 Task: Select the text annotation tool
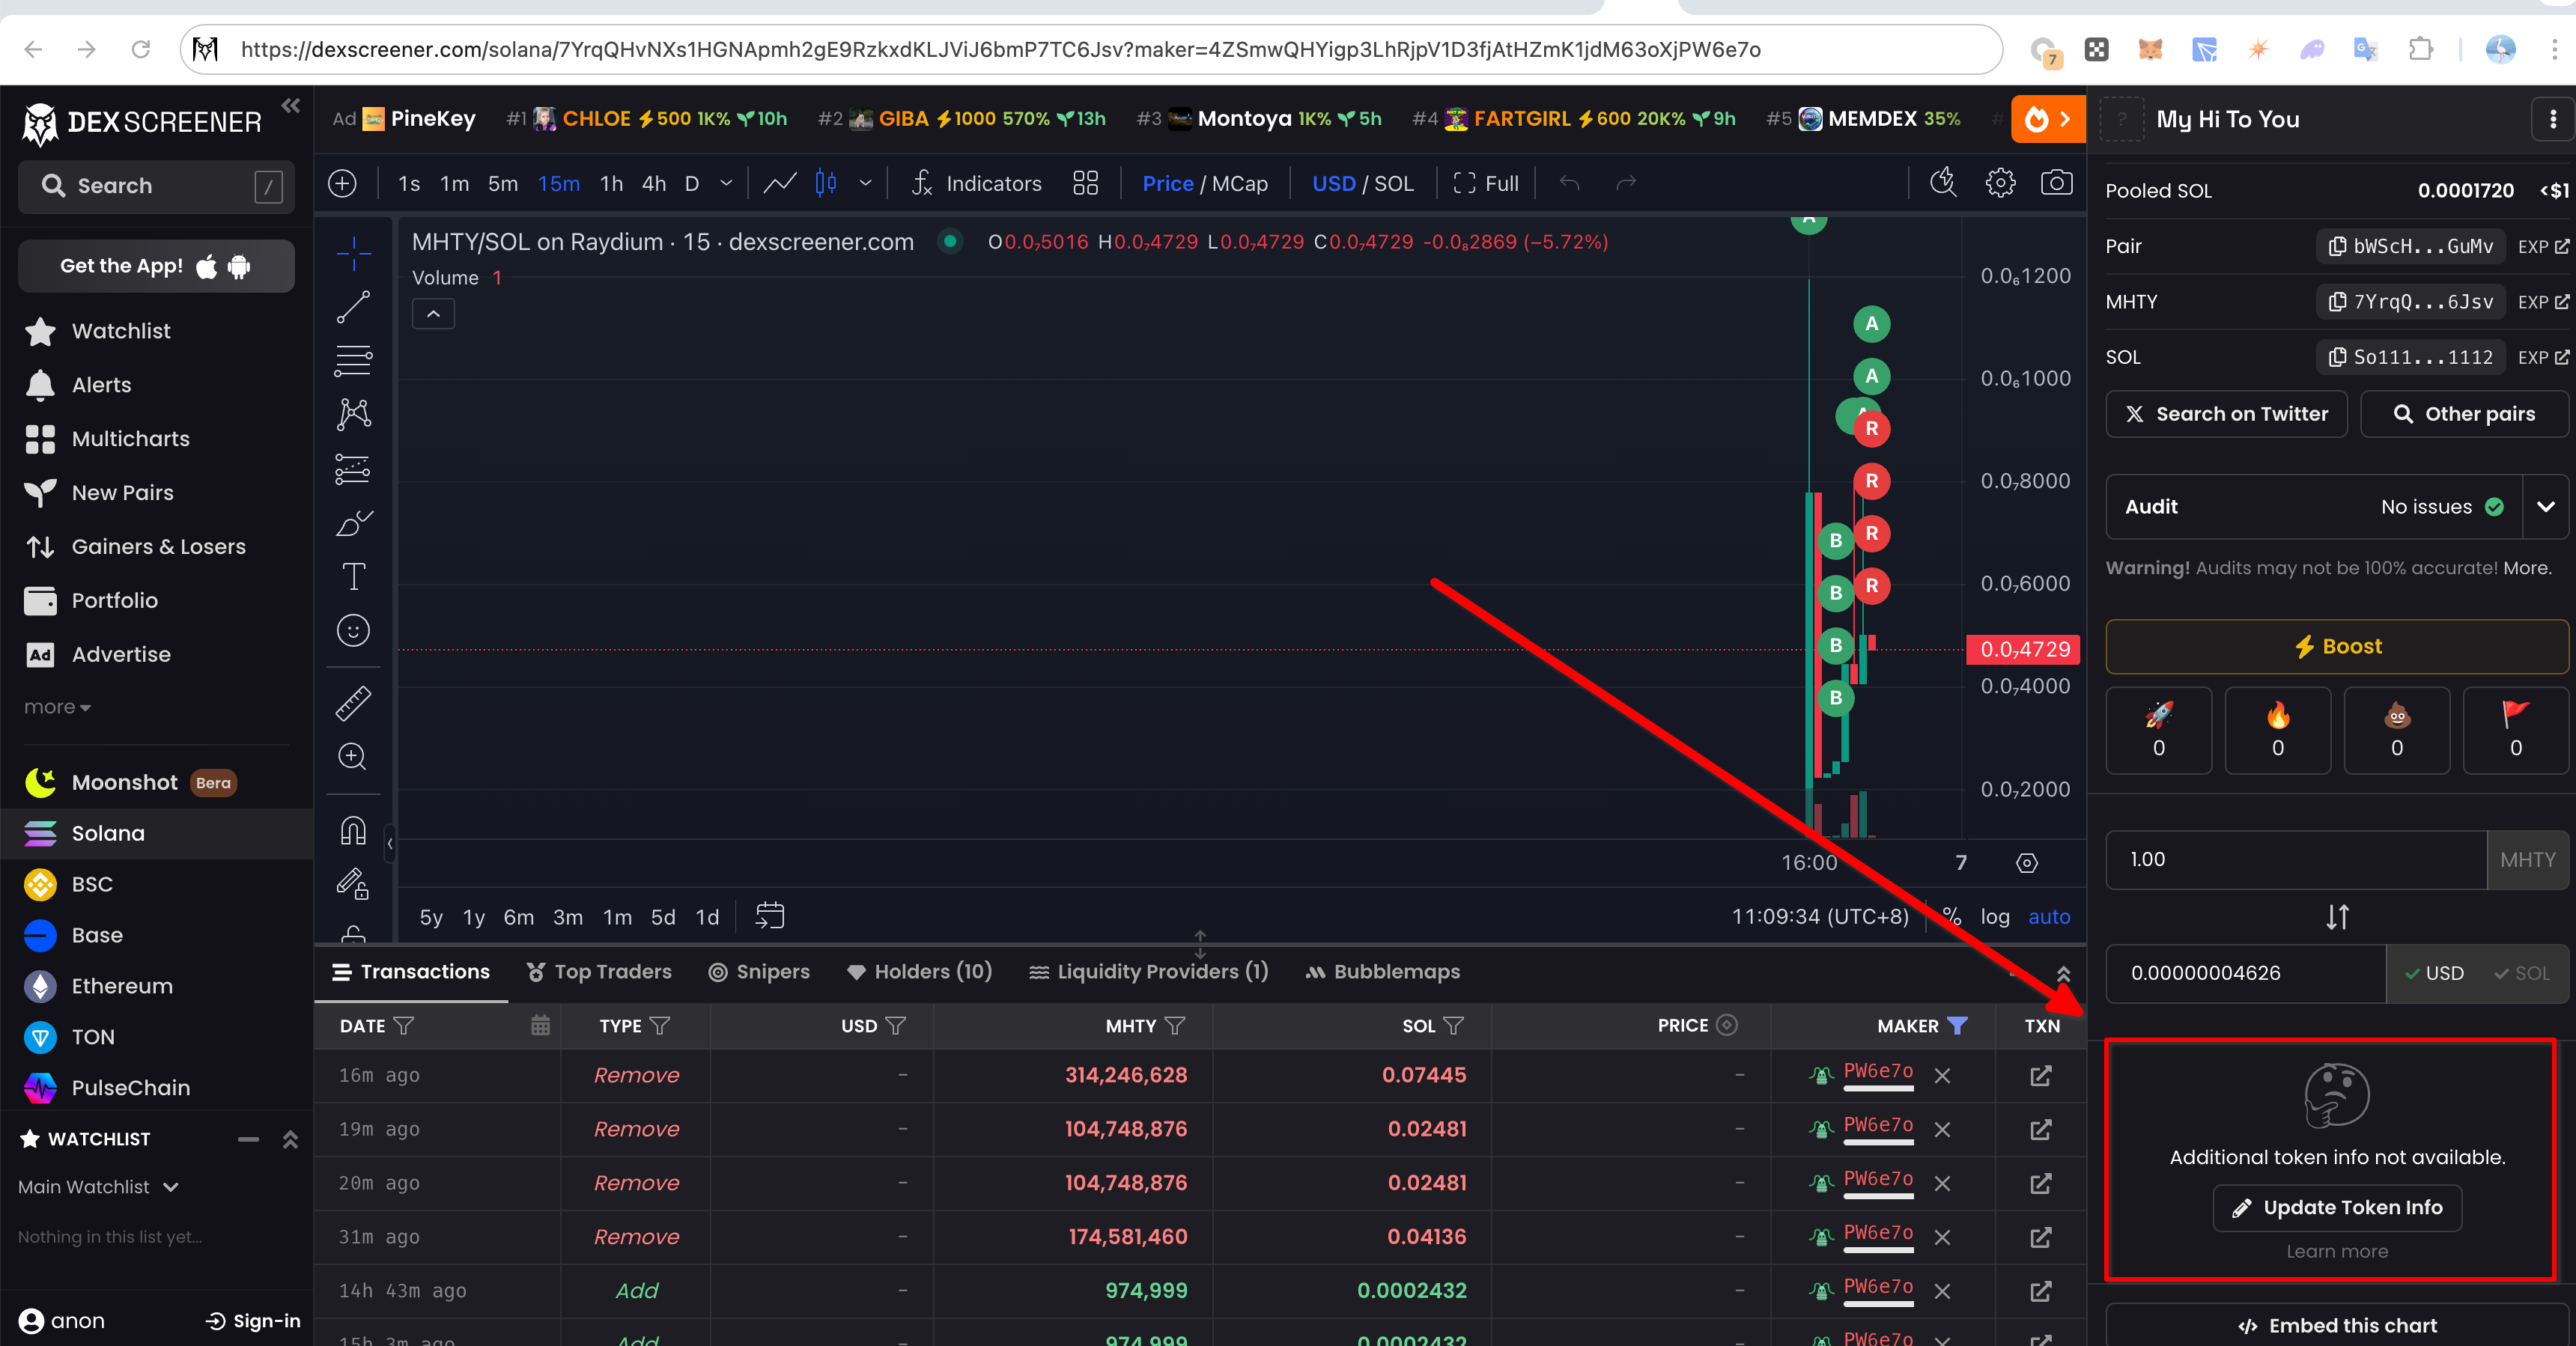353,576
